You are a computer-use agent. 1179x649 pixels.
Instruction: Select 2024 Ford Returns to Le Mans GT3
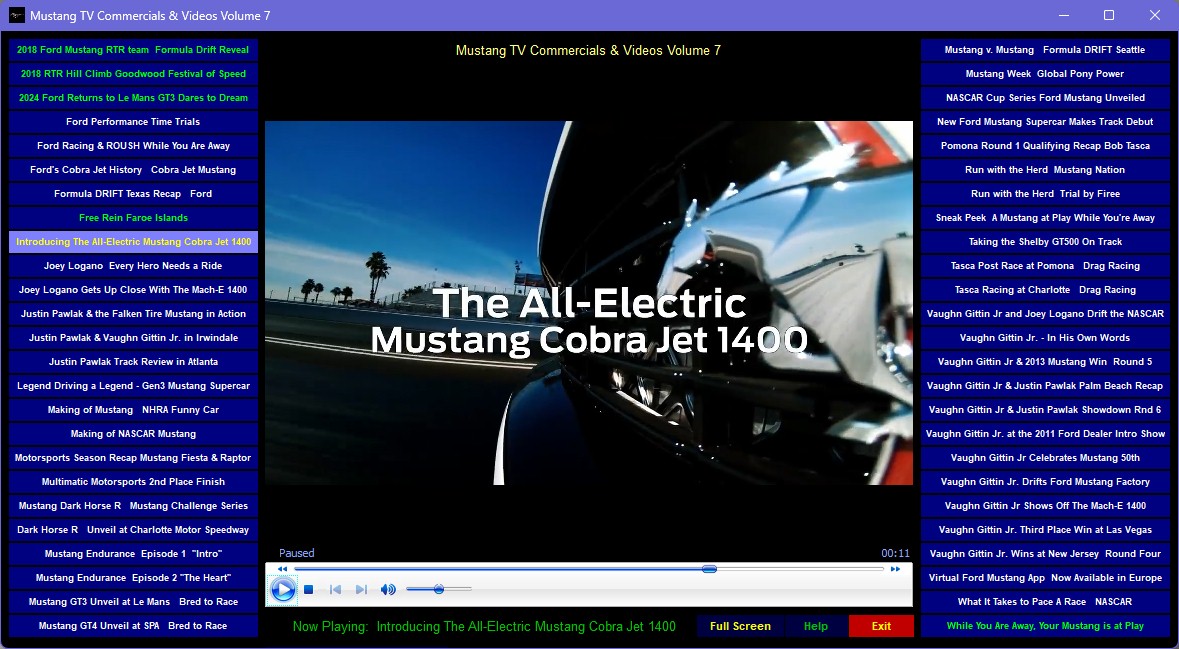(x=133, y=98)
